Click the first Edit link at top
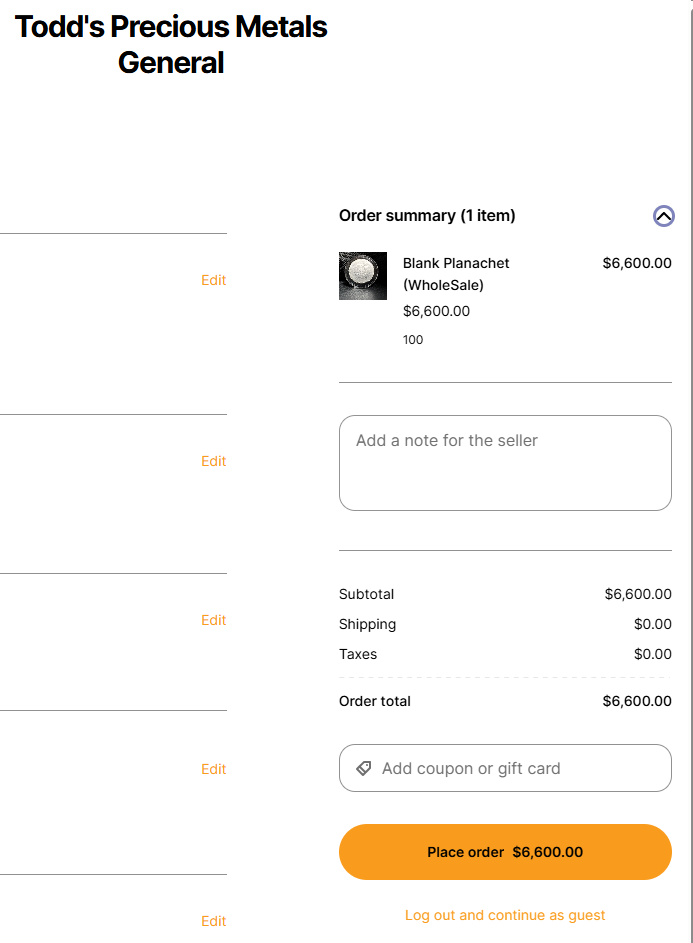This screenshot has height=943, width=693. click(213, 281)
